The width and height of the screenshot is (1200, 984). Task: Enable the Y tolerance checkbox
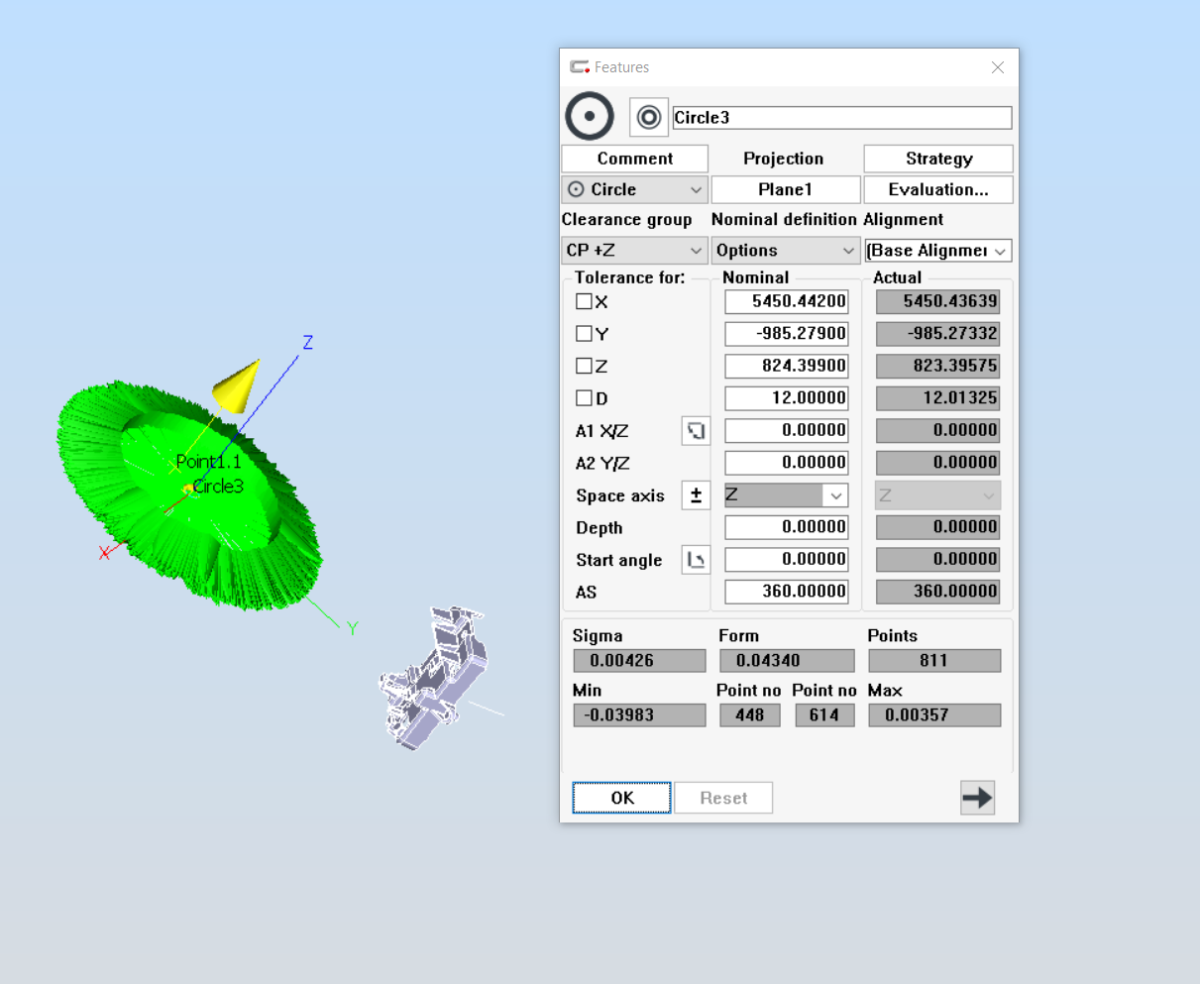coord(584,334)
